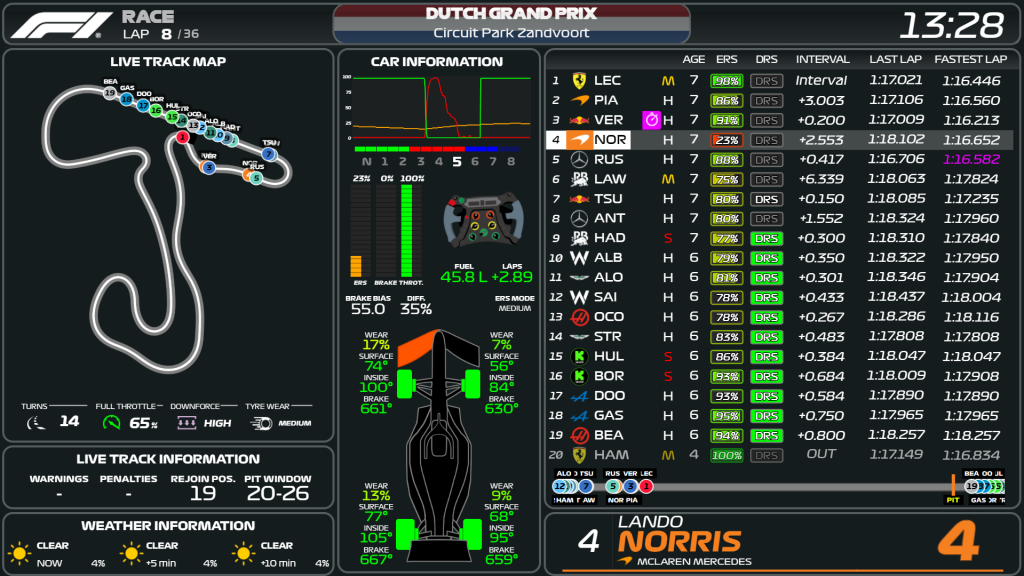The height and width of the screenshot is (576, 1024).
Task: Click the ERS column header
Action: tap(726, 59)
